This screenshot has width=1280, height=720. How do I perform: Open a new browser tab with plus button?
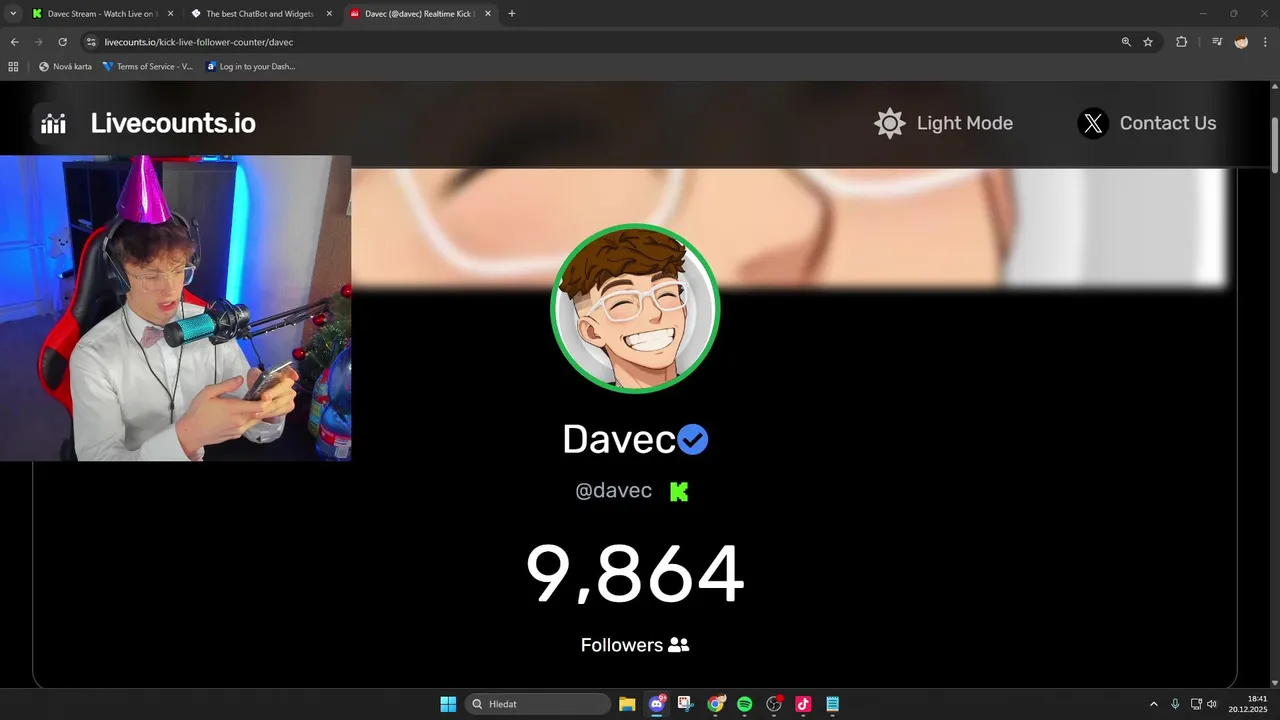[x=512, y=14]
